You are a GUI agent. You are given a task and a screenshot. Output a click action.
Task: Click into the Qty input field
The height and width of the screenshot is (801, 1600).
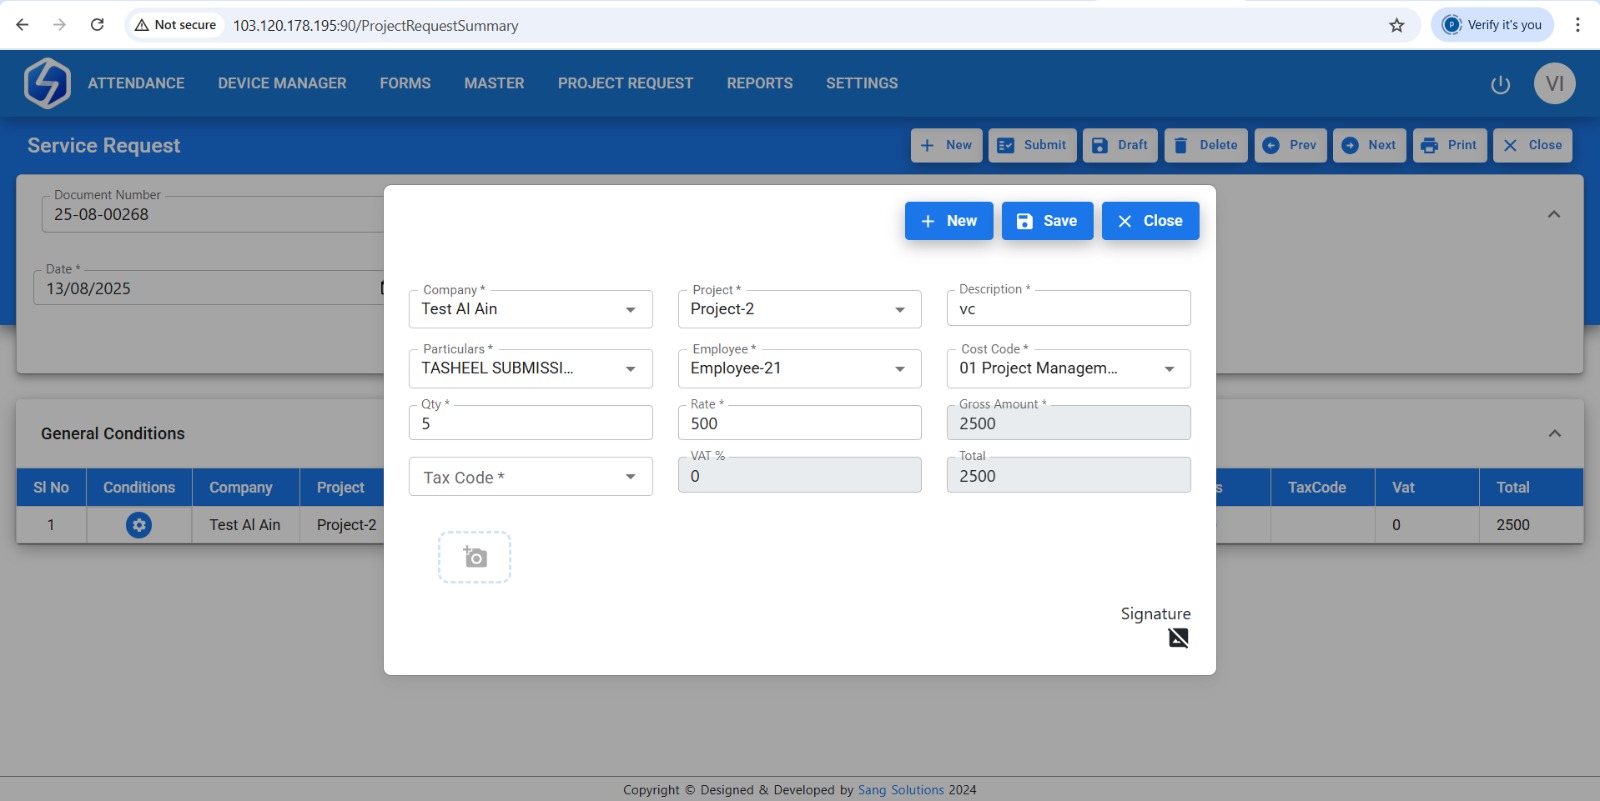[x=530, y=424]
